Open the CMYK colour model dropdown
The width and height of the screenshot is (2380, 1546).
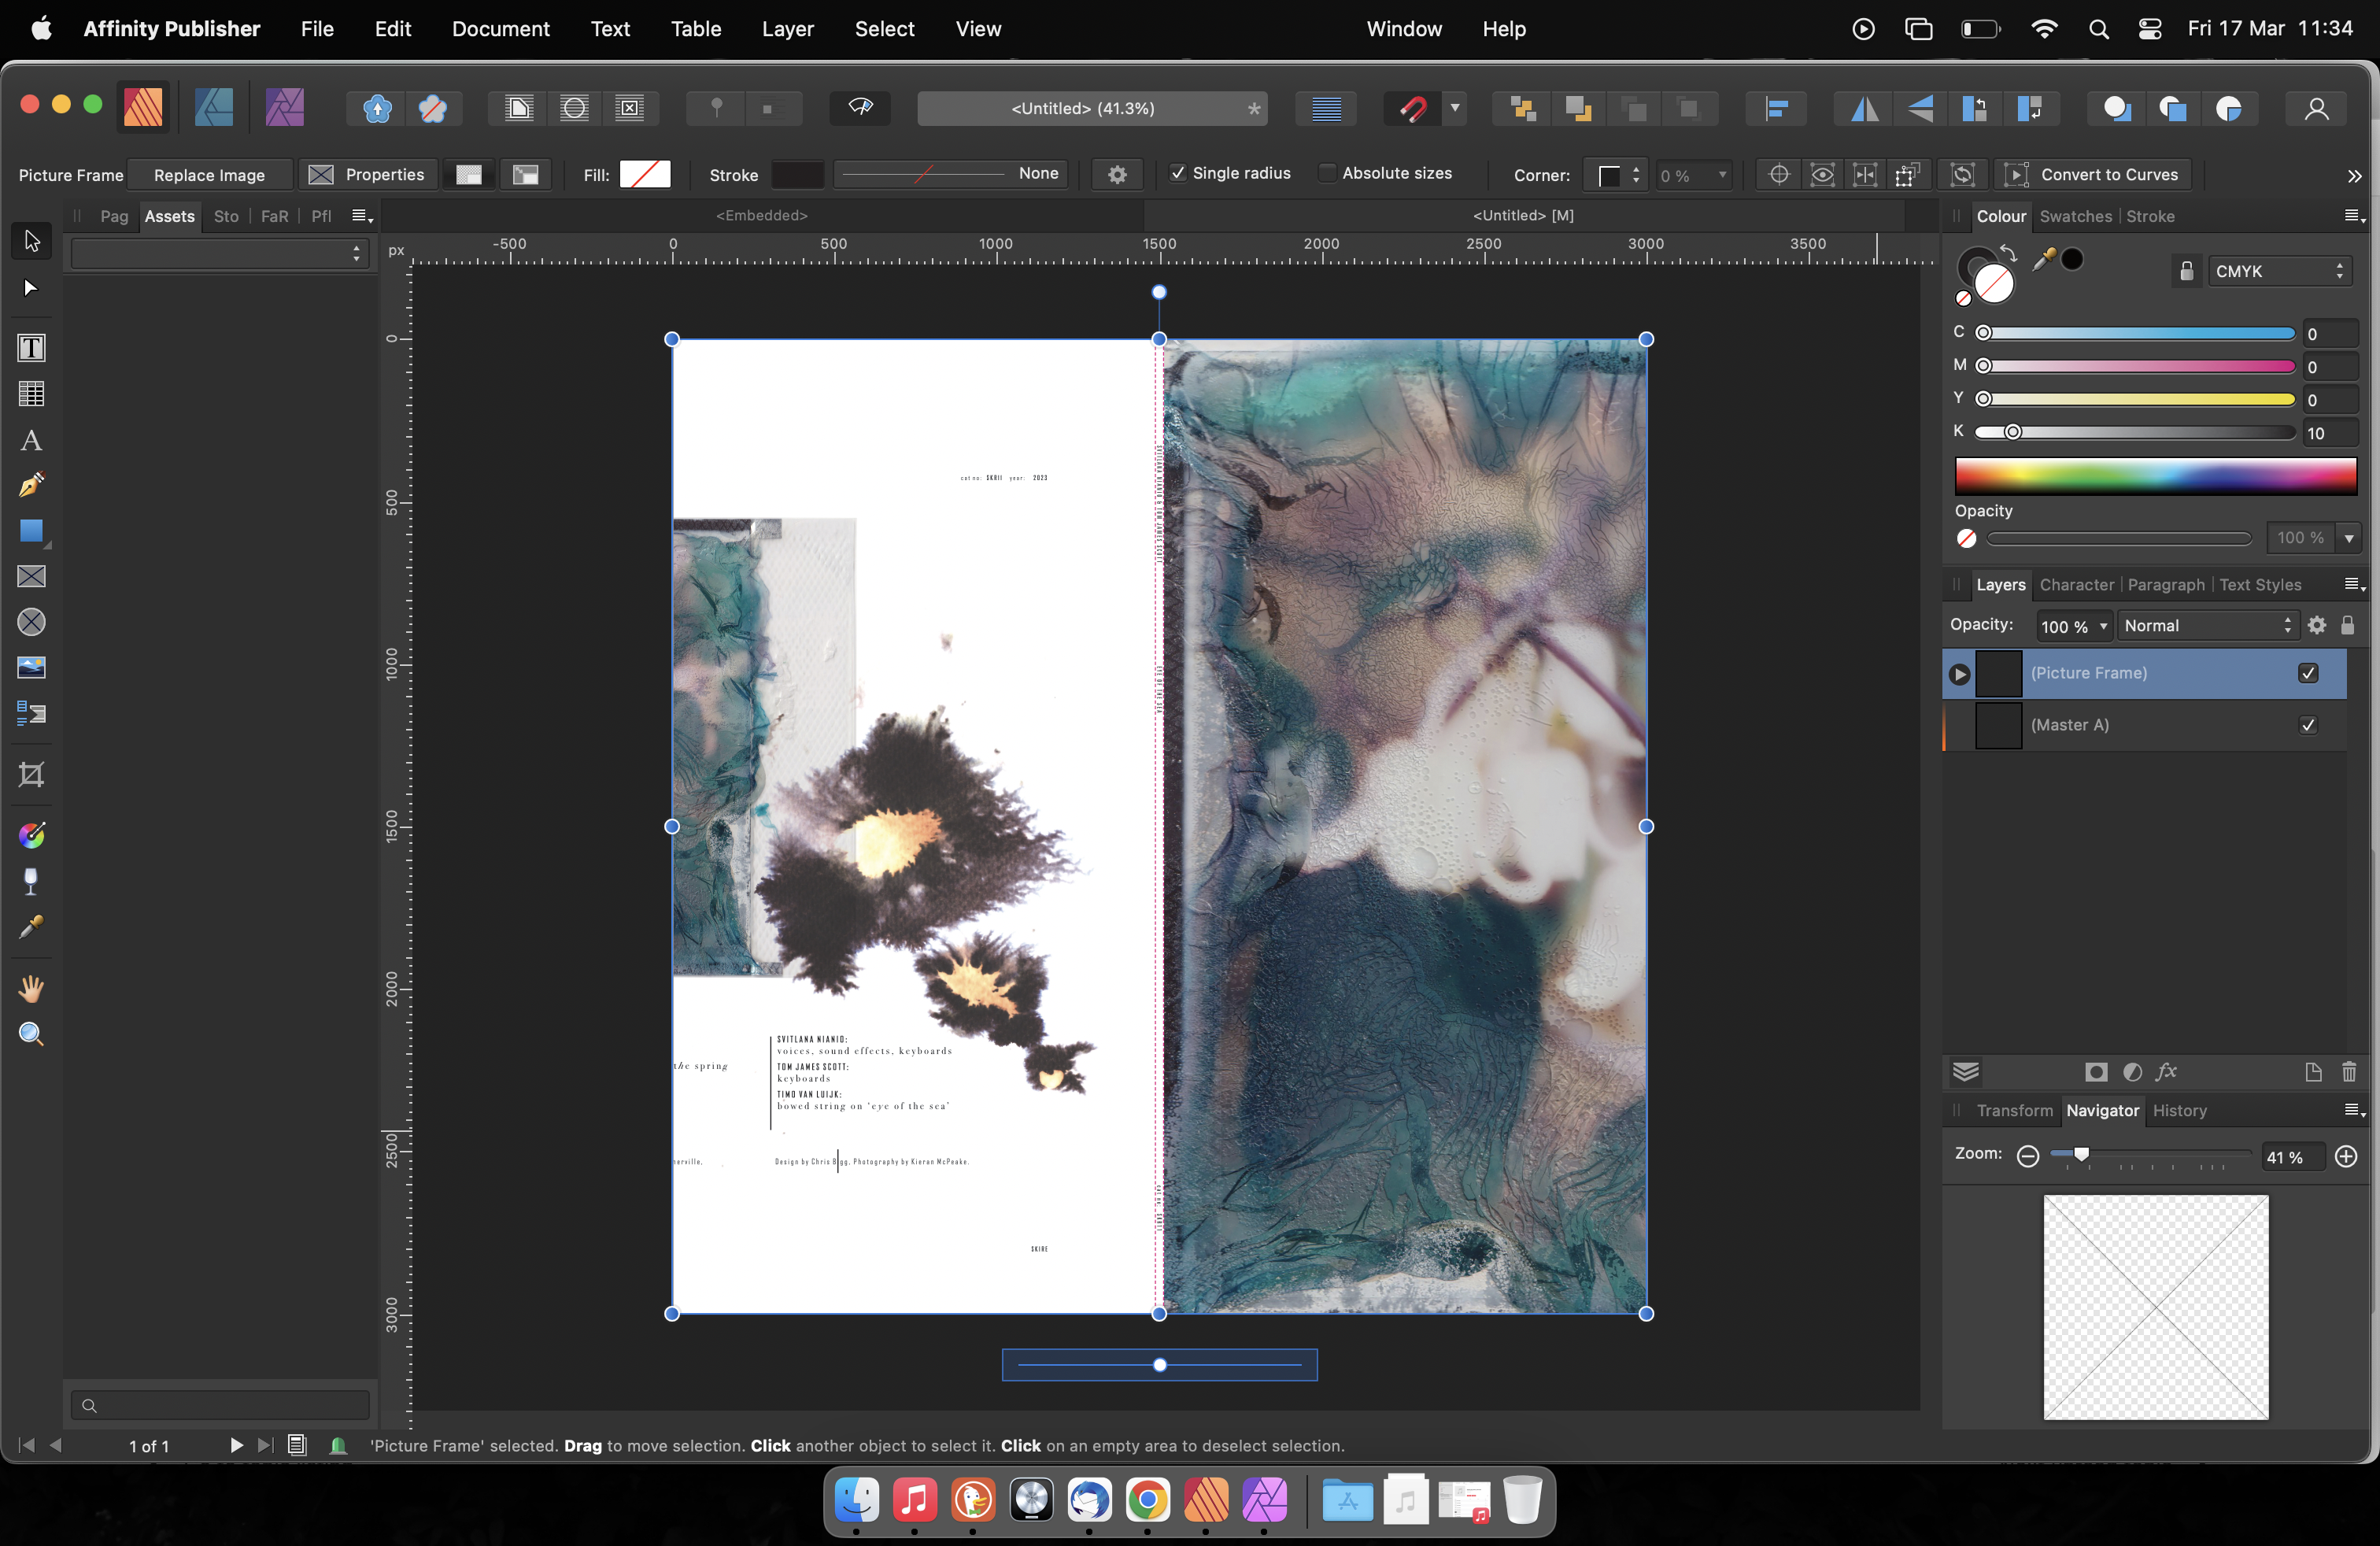[x=2279, y=271]
